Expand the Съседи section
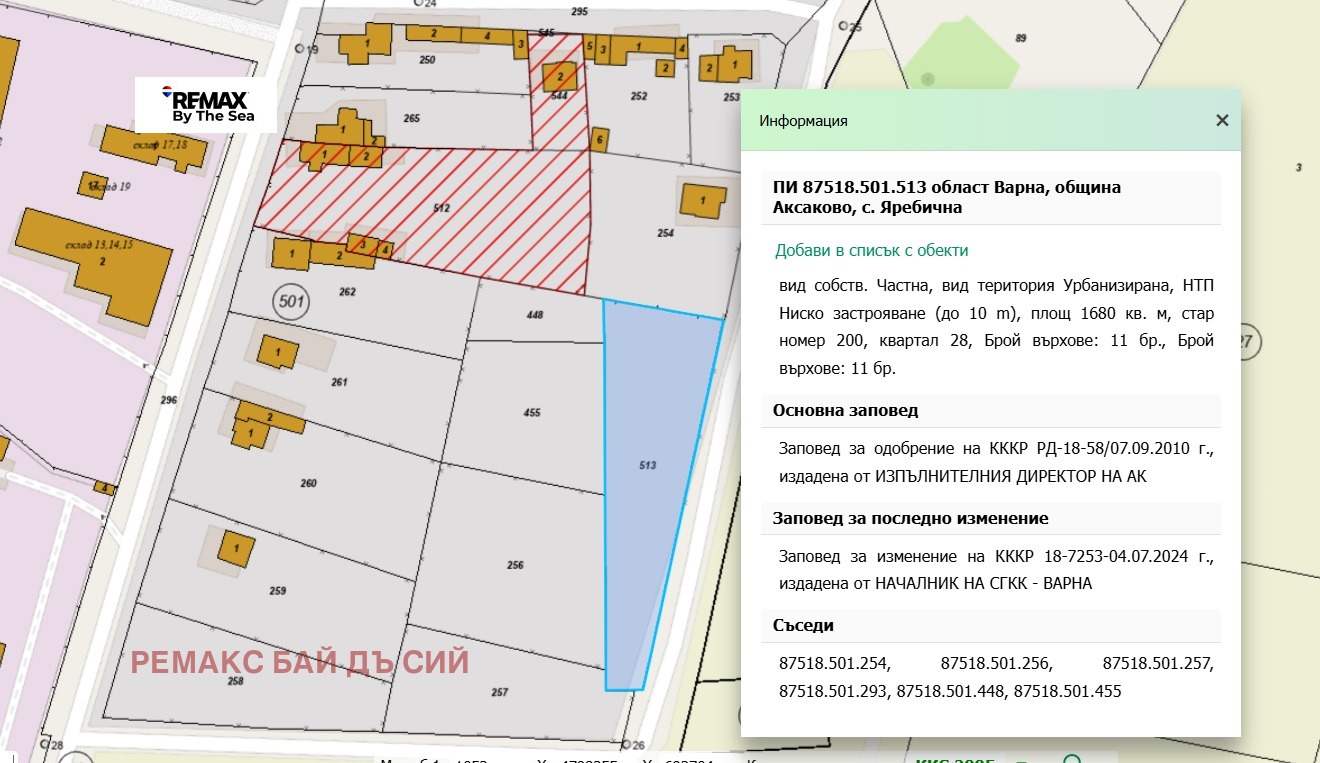The width and height of the screenshot is (1320, 763). (x=991, y=625)
